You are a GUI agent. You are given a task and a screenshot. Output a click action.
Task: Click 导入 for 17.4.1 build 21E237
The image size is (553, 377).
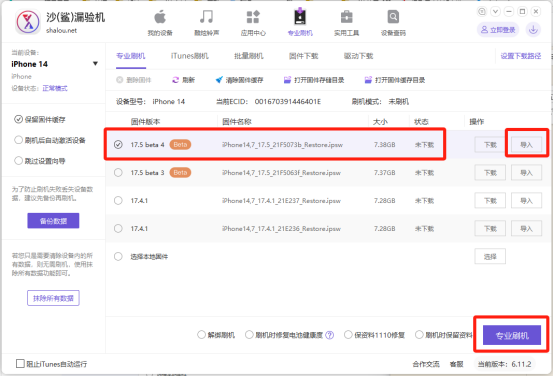526,201
